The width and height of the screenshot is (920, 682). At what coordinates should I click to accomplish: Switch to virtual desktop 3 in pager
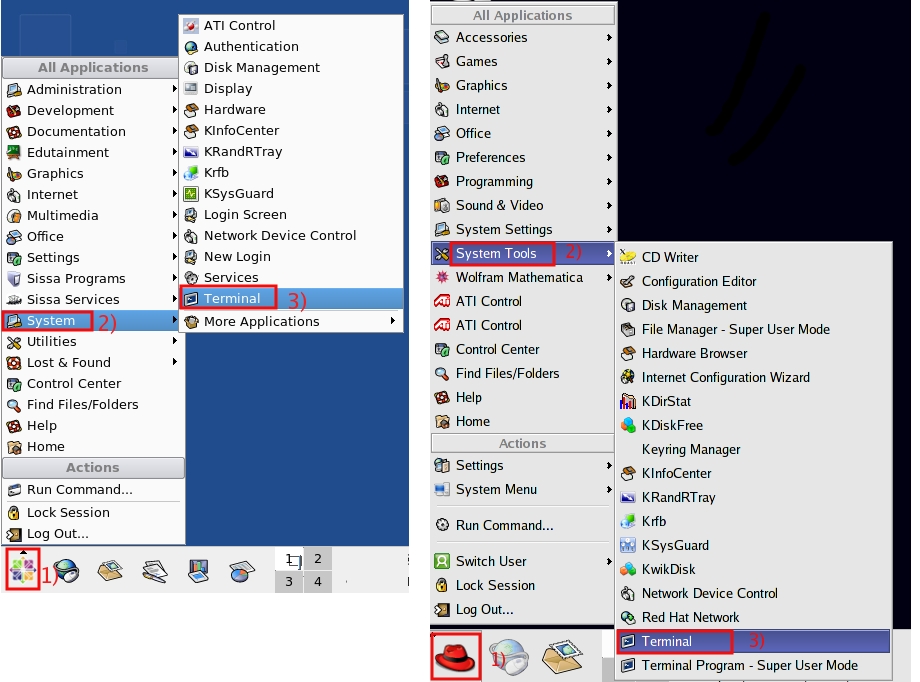point(289,582)
